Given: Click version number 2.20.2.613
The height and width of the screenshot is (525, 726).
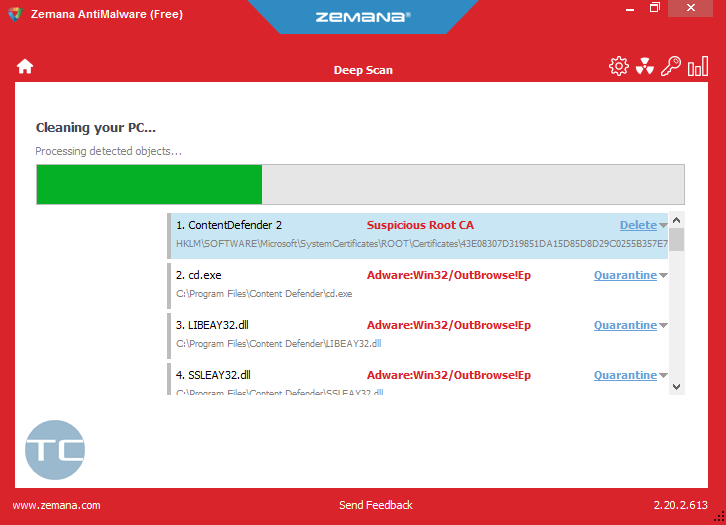Looking at the screenshot, I should [x=680, y=505].
